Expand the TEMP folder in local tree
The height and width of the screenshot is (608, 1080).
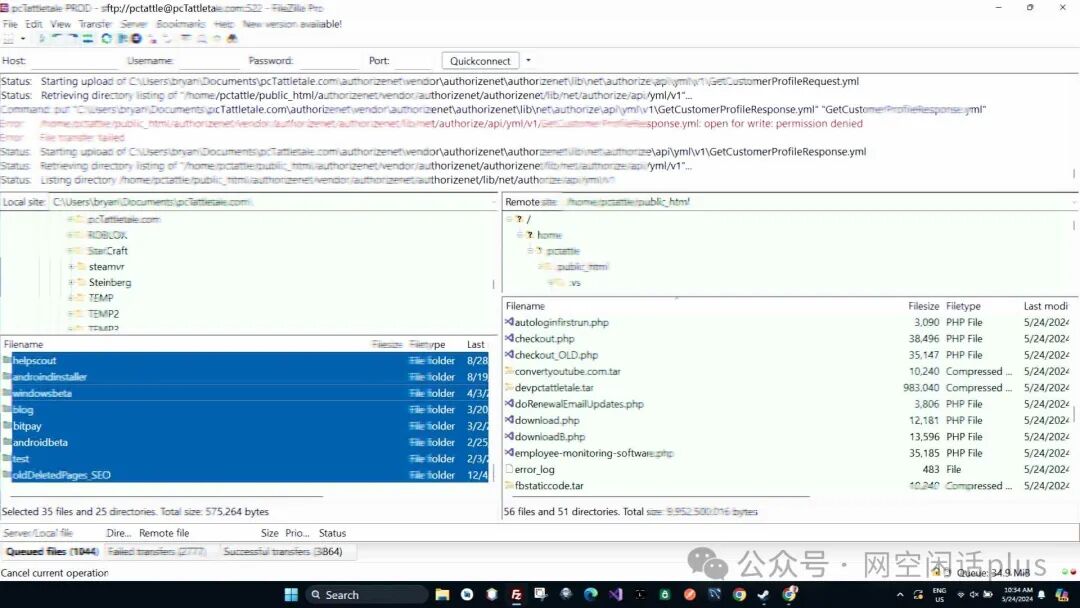(x=71, y=298)
